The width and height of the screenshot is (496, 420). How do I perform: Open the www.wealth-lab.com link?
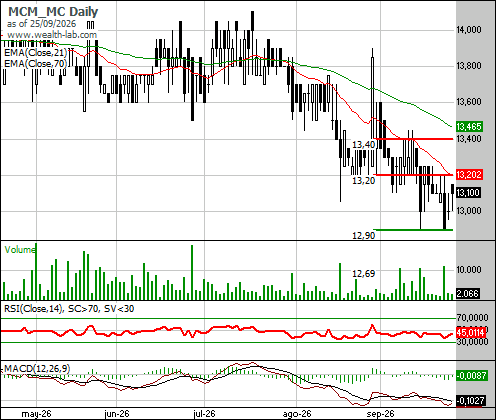[x=52, y=35]
